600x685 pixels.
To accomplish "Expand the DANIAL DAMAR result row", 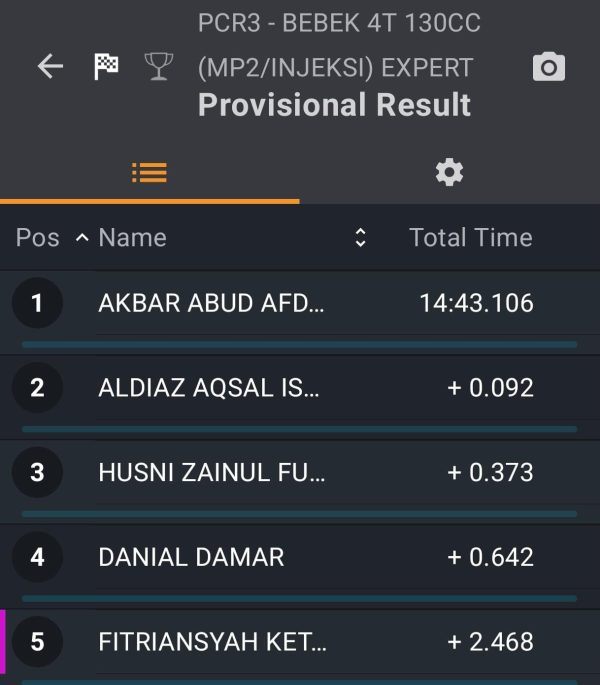I will [300, 557].
